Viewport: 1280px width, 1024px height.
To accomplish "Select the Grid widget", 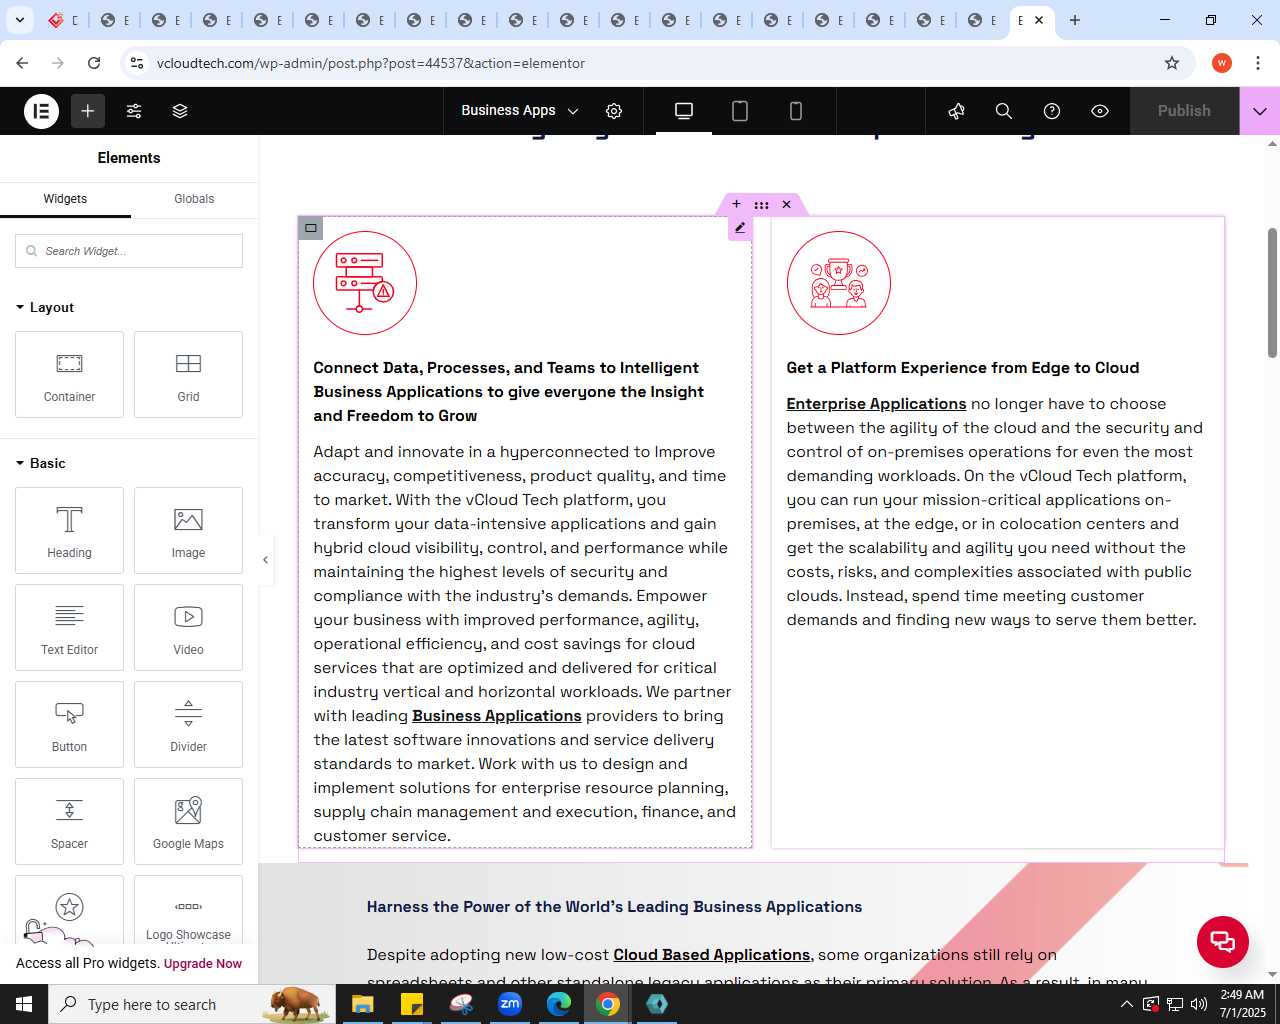I will pyautogui.click(x=188, y=374).
